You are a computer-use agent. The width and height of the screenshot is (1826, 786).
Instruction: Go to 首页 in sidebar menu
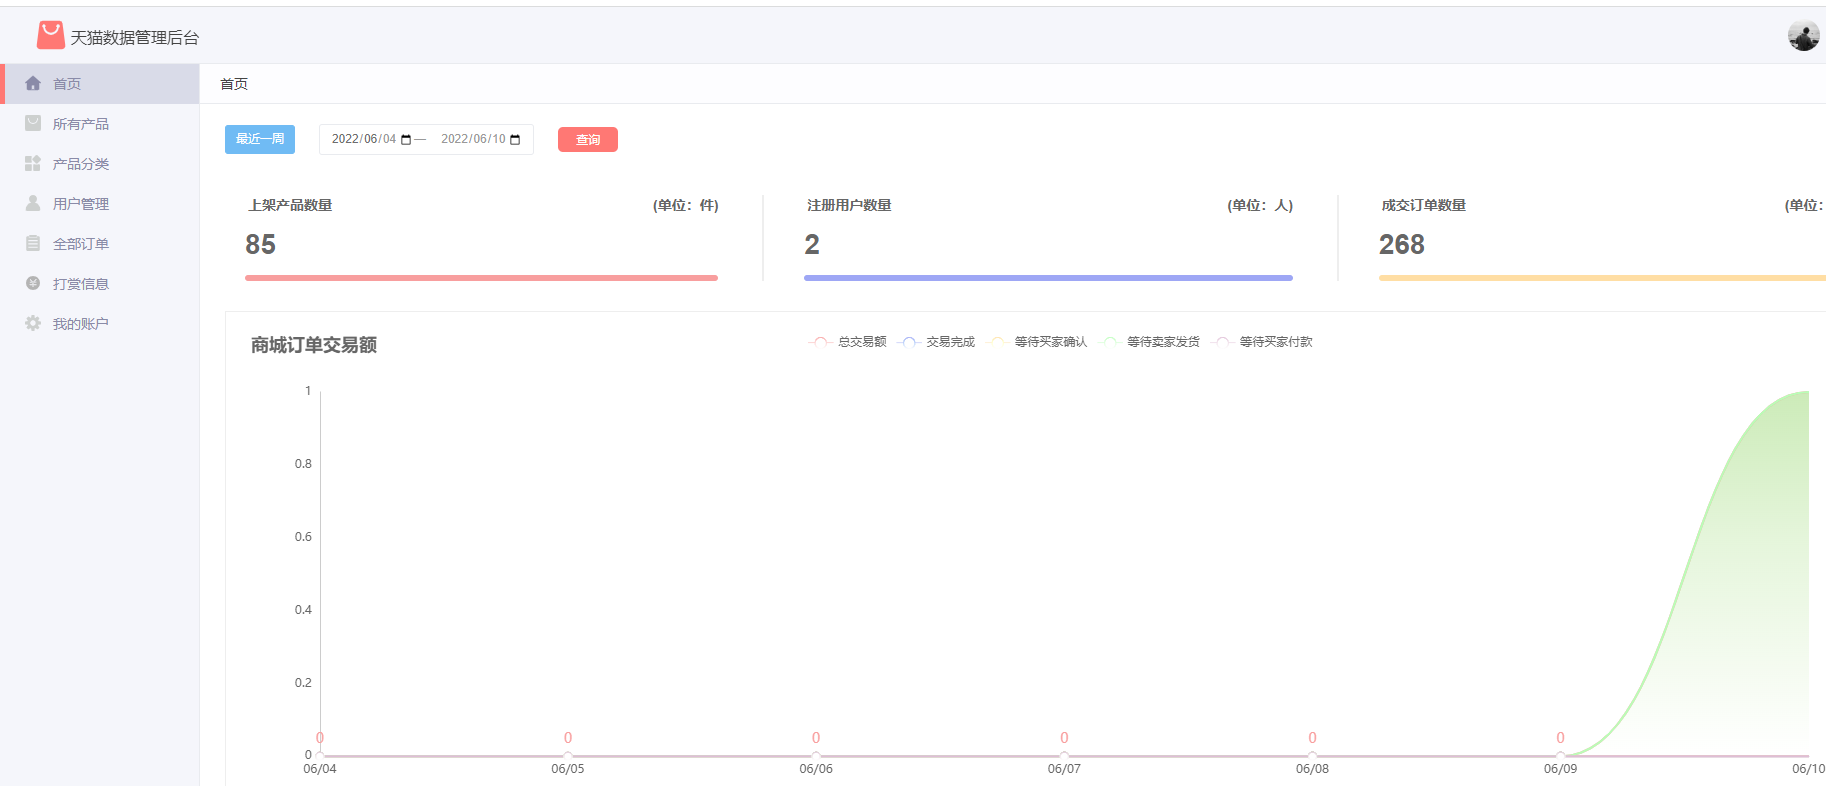click(x=100, y=84)
